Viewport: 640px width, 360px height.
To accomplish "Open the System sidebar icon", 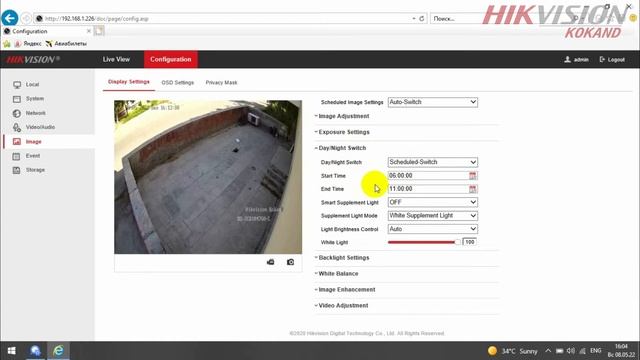I will (17, 99).
